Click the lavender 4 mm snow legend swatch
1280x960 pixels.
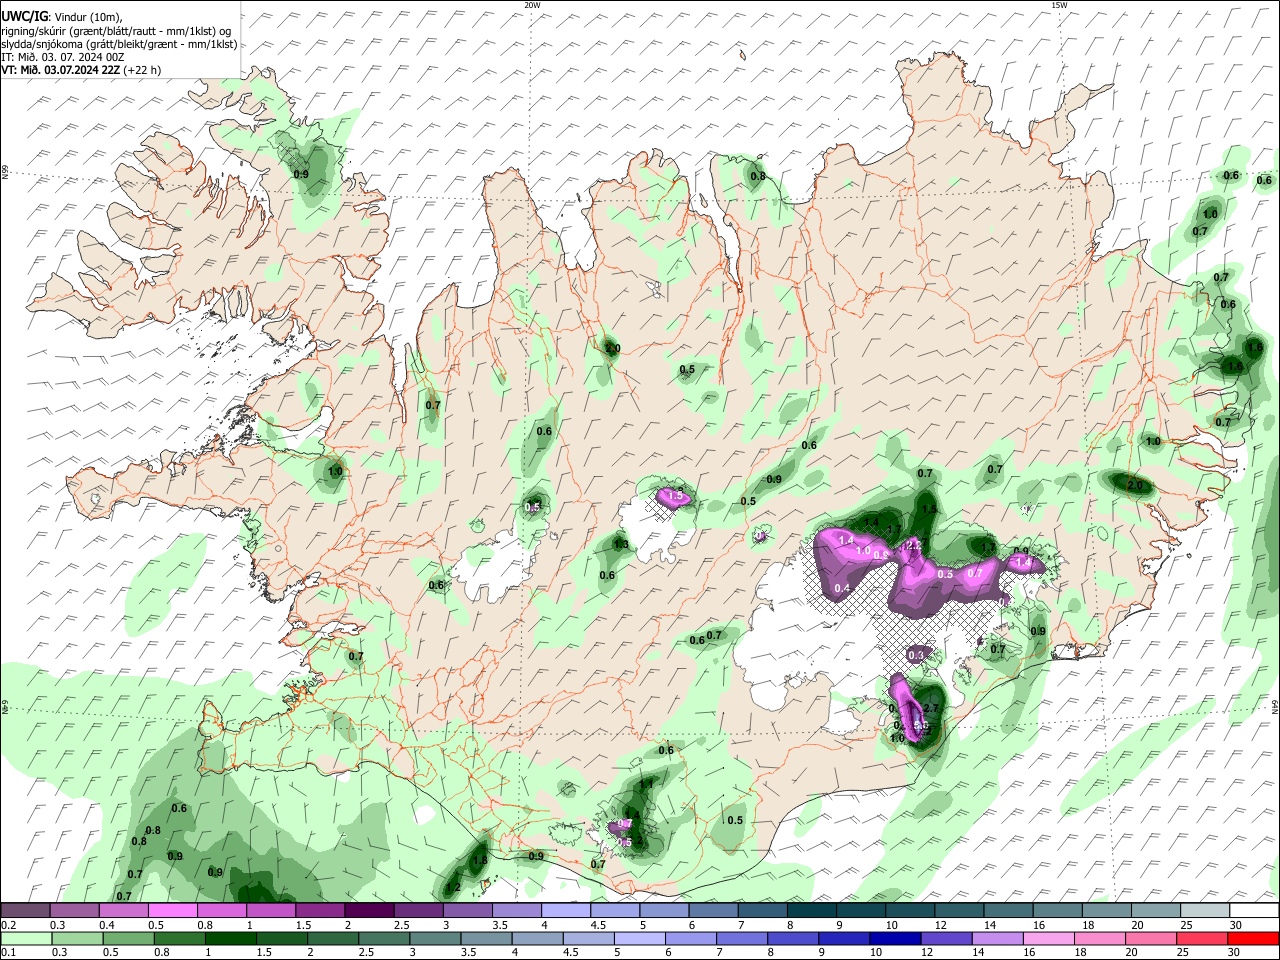[566, 912]
